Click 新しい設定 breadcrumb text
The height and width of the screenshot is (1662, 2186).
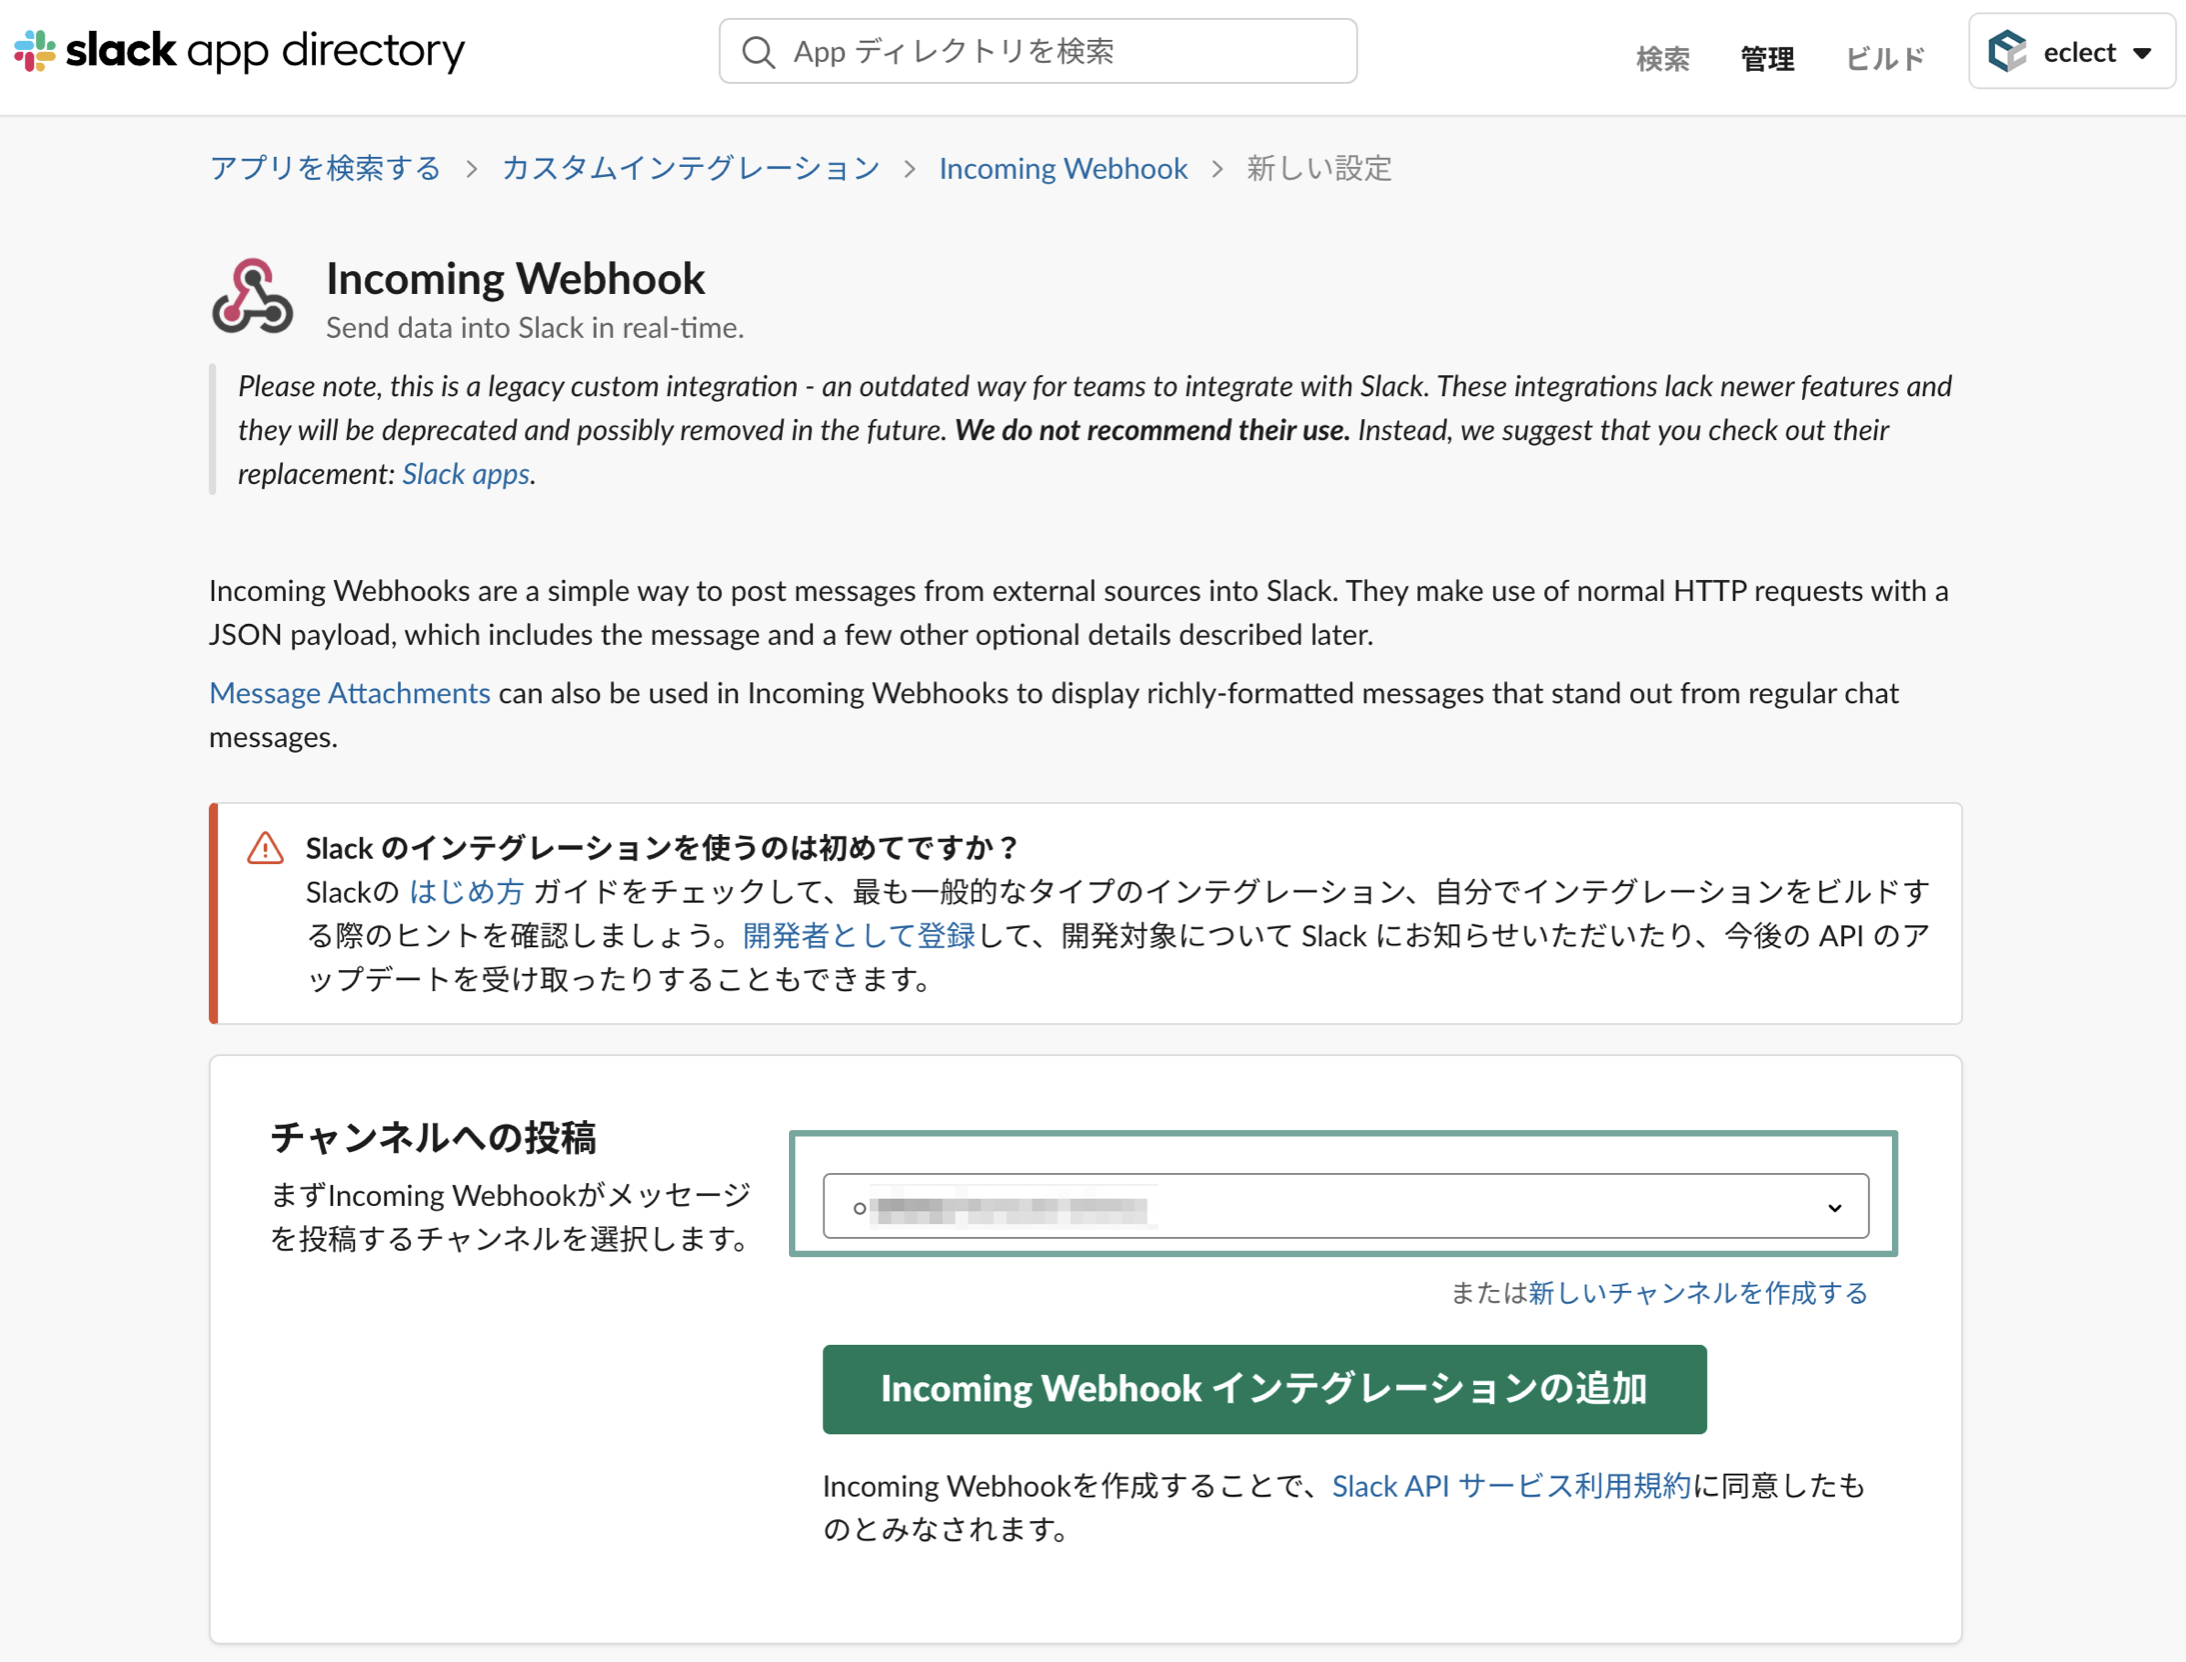(x=1319, y=168)
